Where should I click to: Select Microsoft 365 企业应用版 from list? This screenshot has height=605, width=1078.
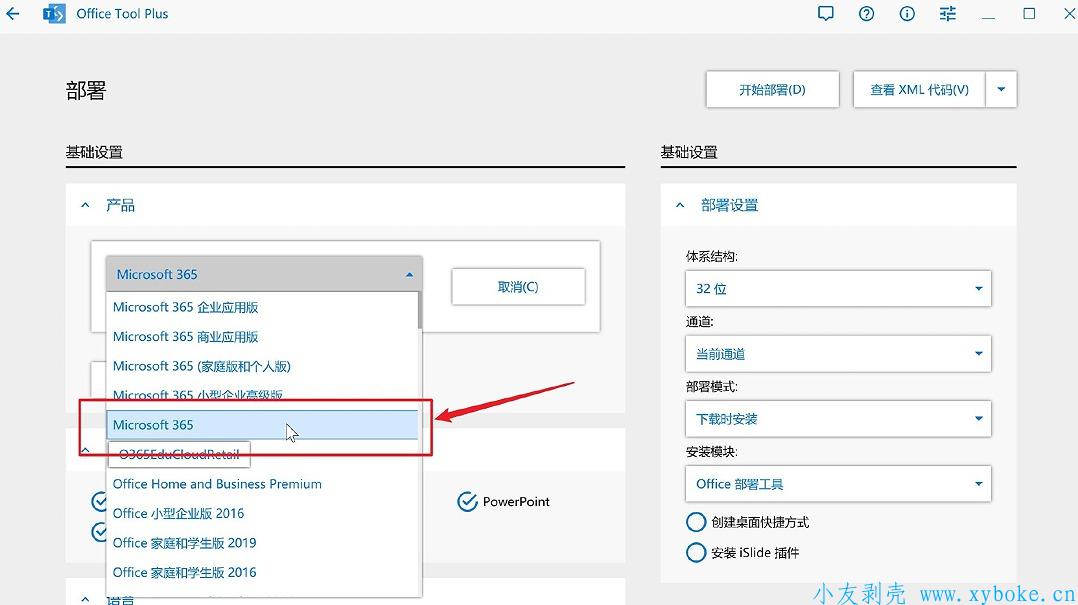pyautogui.click(x=186, y=307)
